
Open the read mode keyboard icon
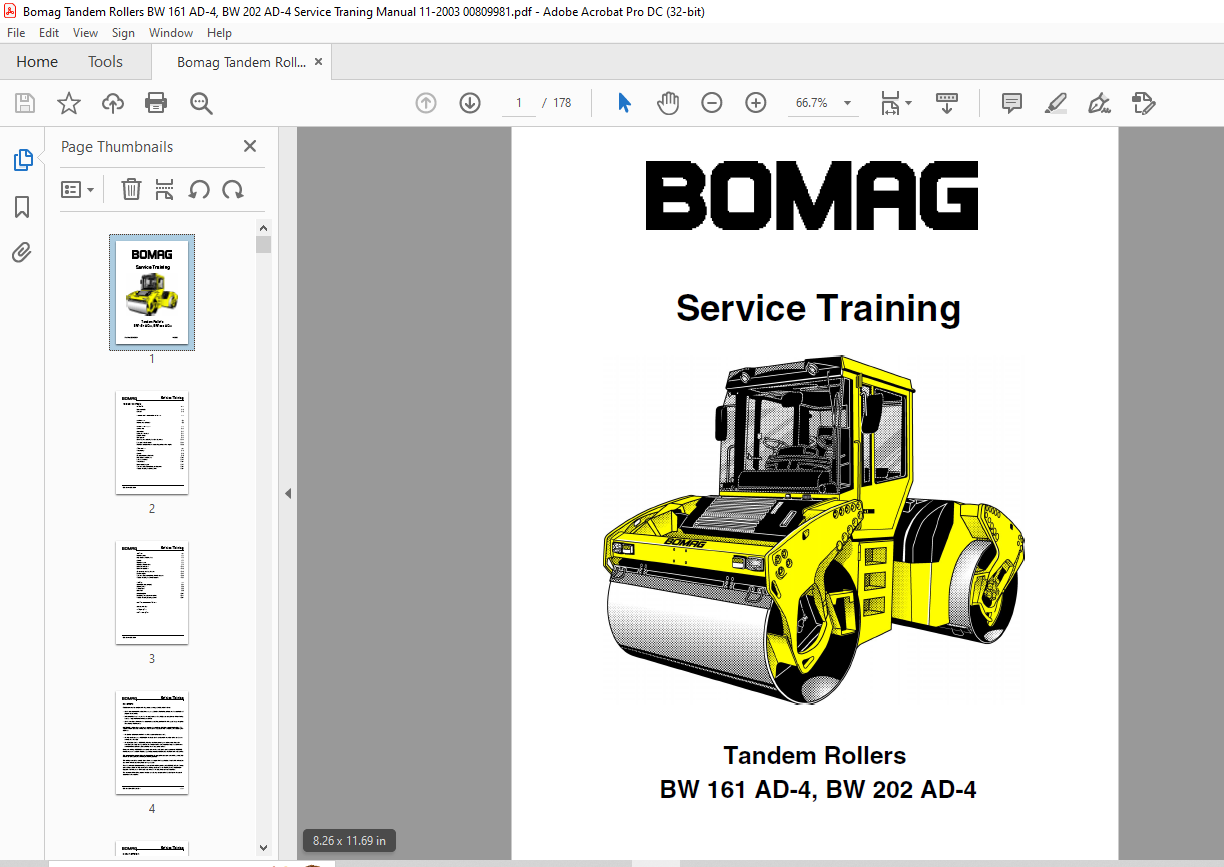point(946,103)
